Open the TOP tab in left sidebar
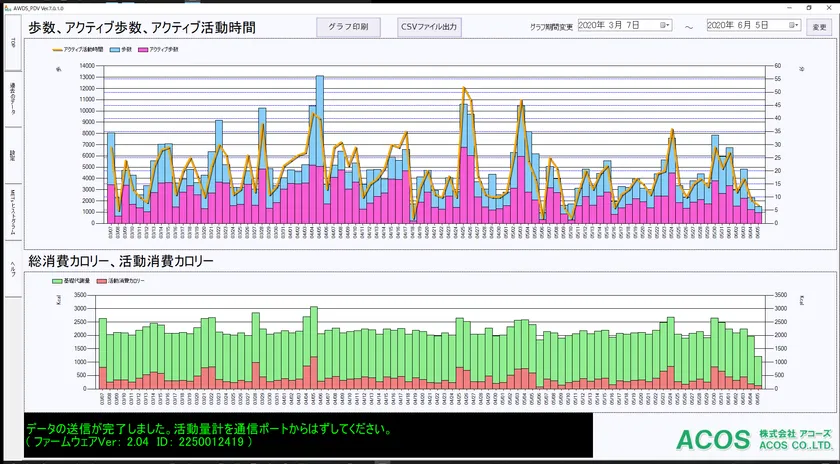Image resolution: width=840 pixels, height=464 pixels. 12,43
